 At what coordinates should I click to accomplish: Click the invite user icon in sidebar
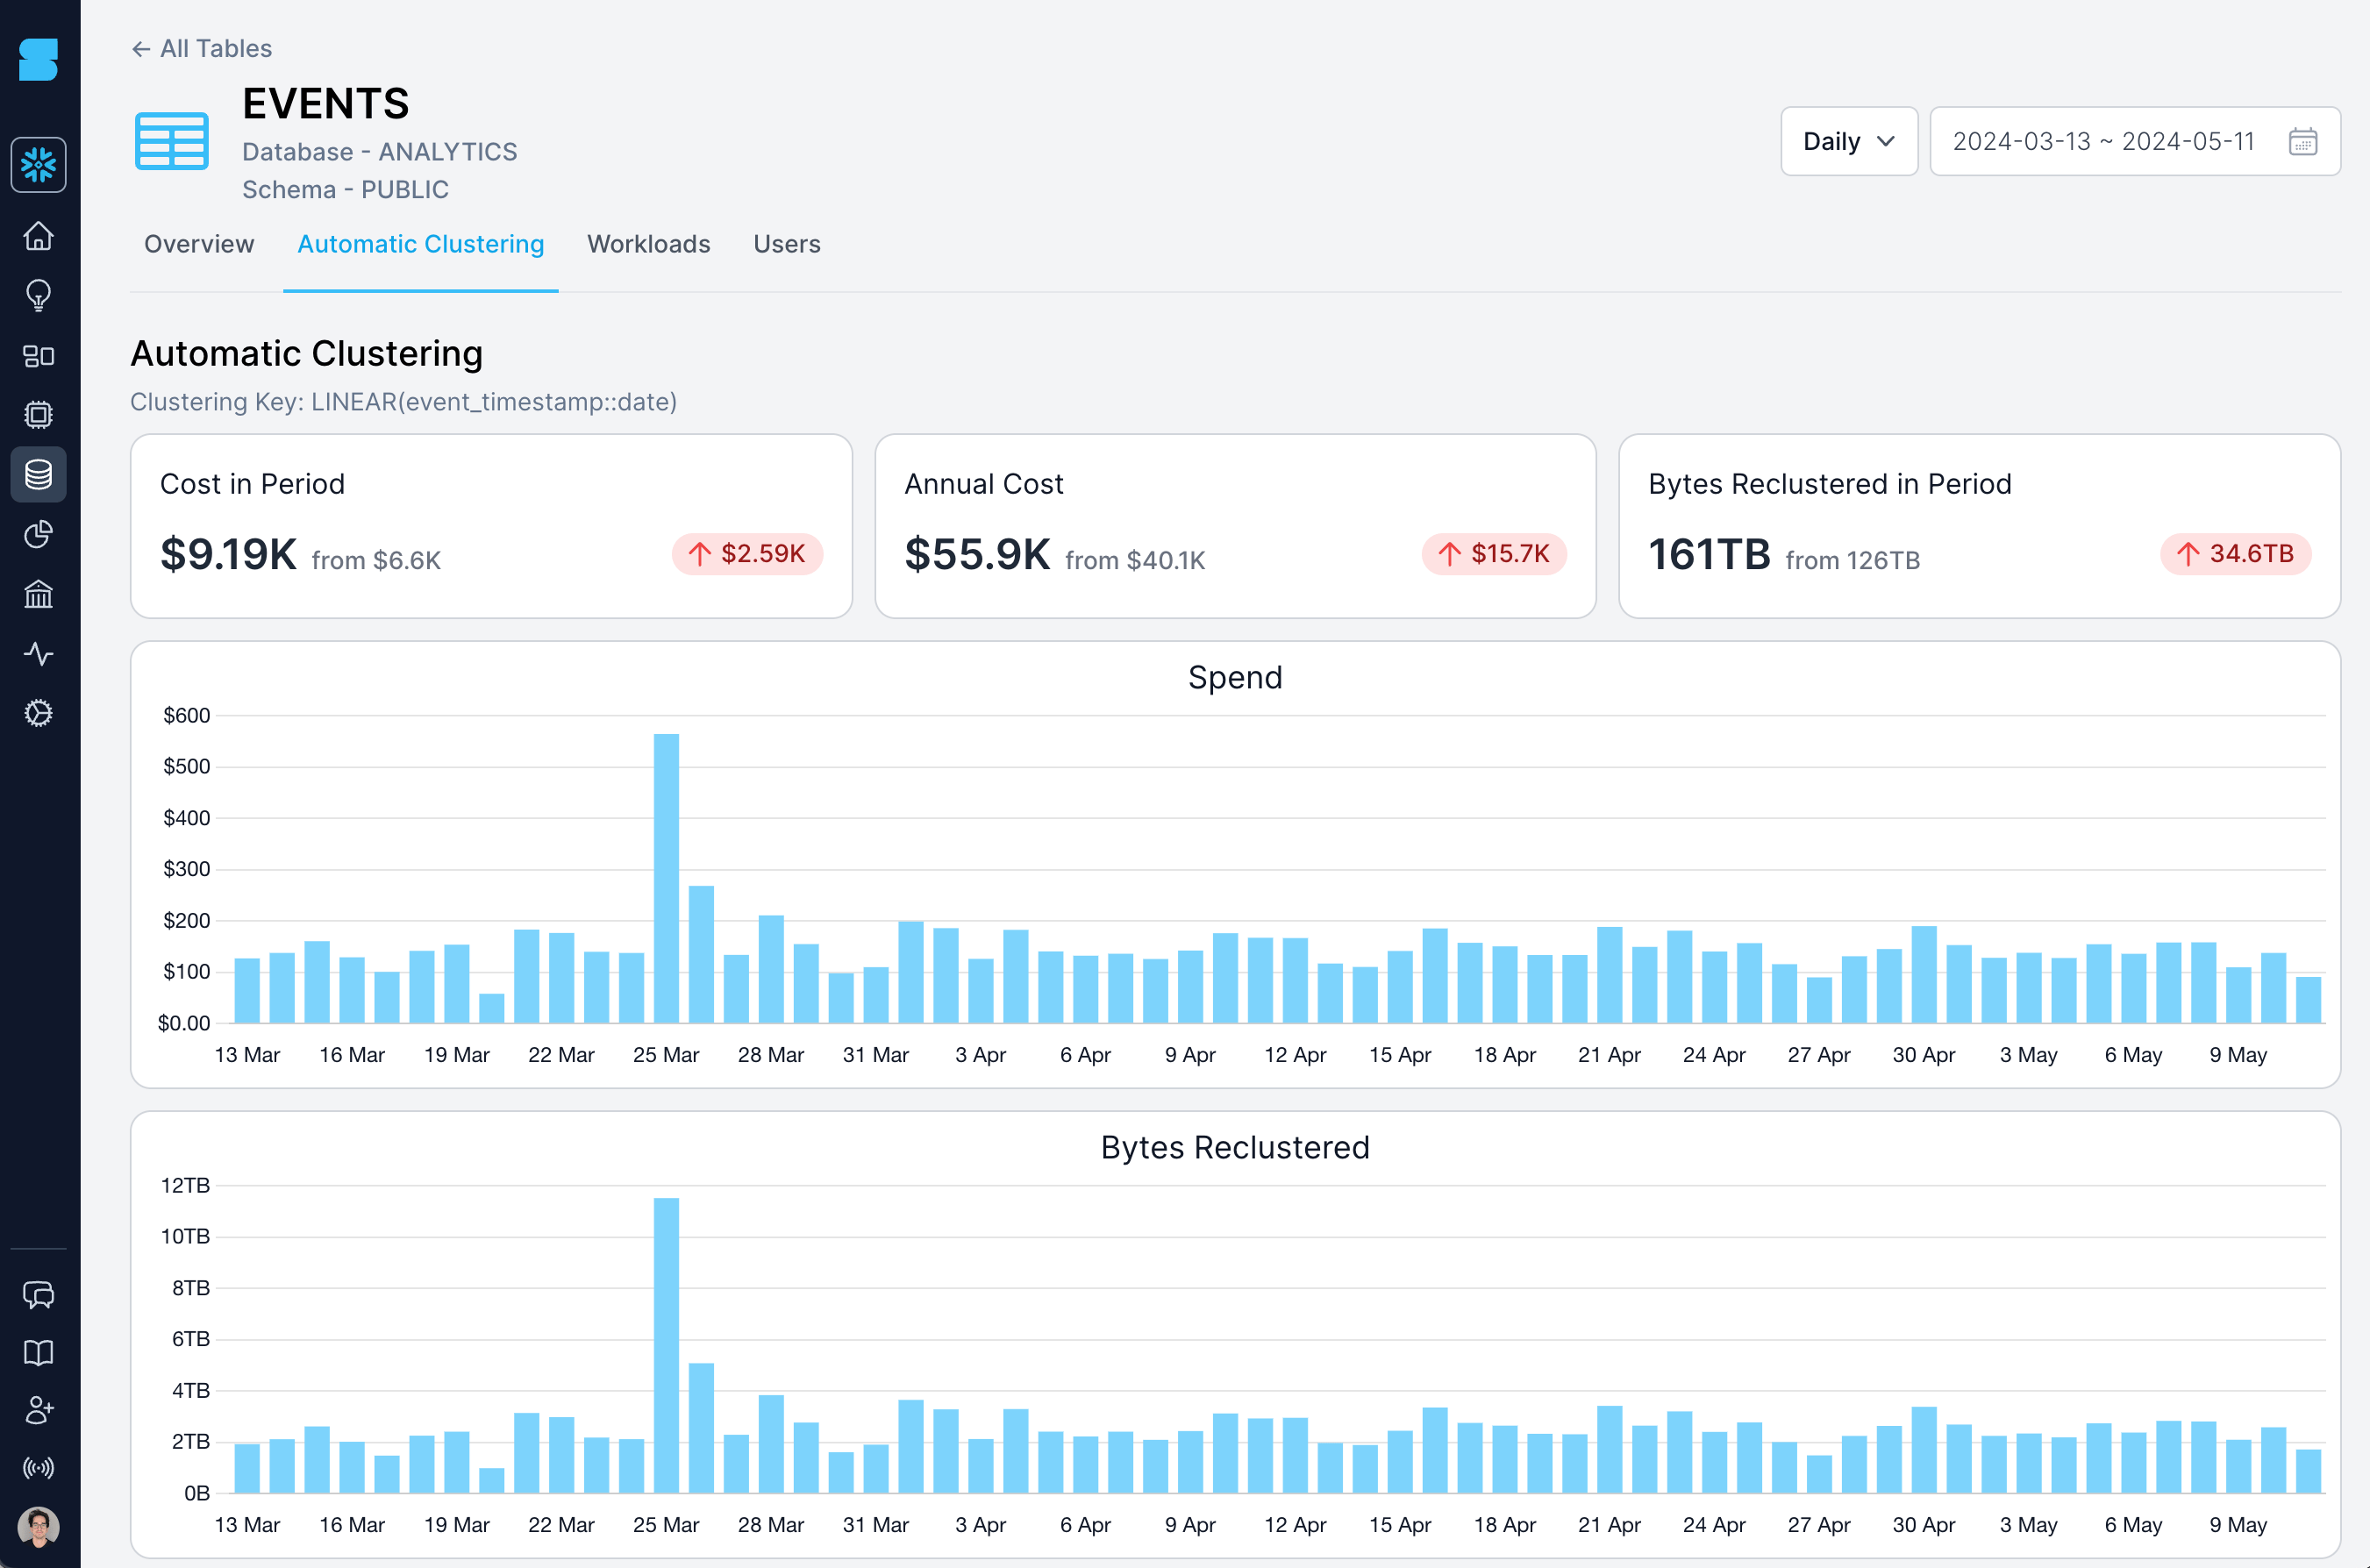[x=38, y=1410]
